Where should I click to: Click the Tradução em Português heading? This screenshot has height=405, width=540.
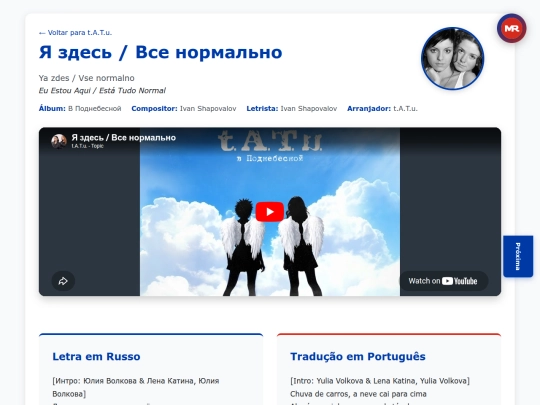tap(358, 356)
